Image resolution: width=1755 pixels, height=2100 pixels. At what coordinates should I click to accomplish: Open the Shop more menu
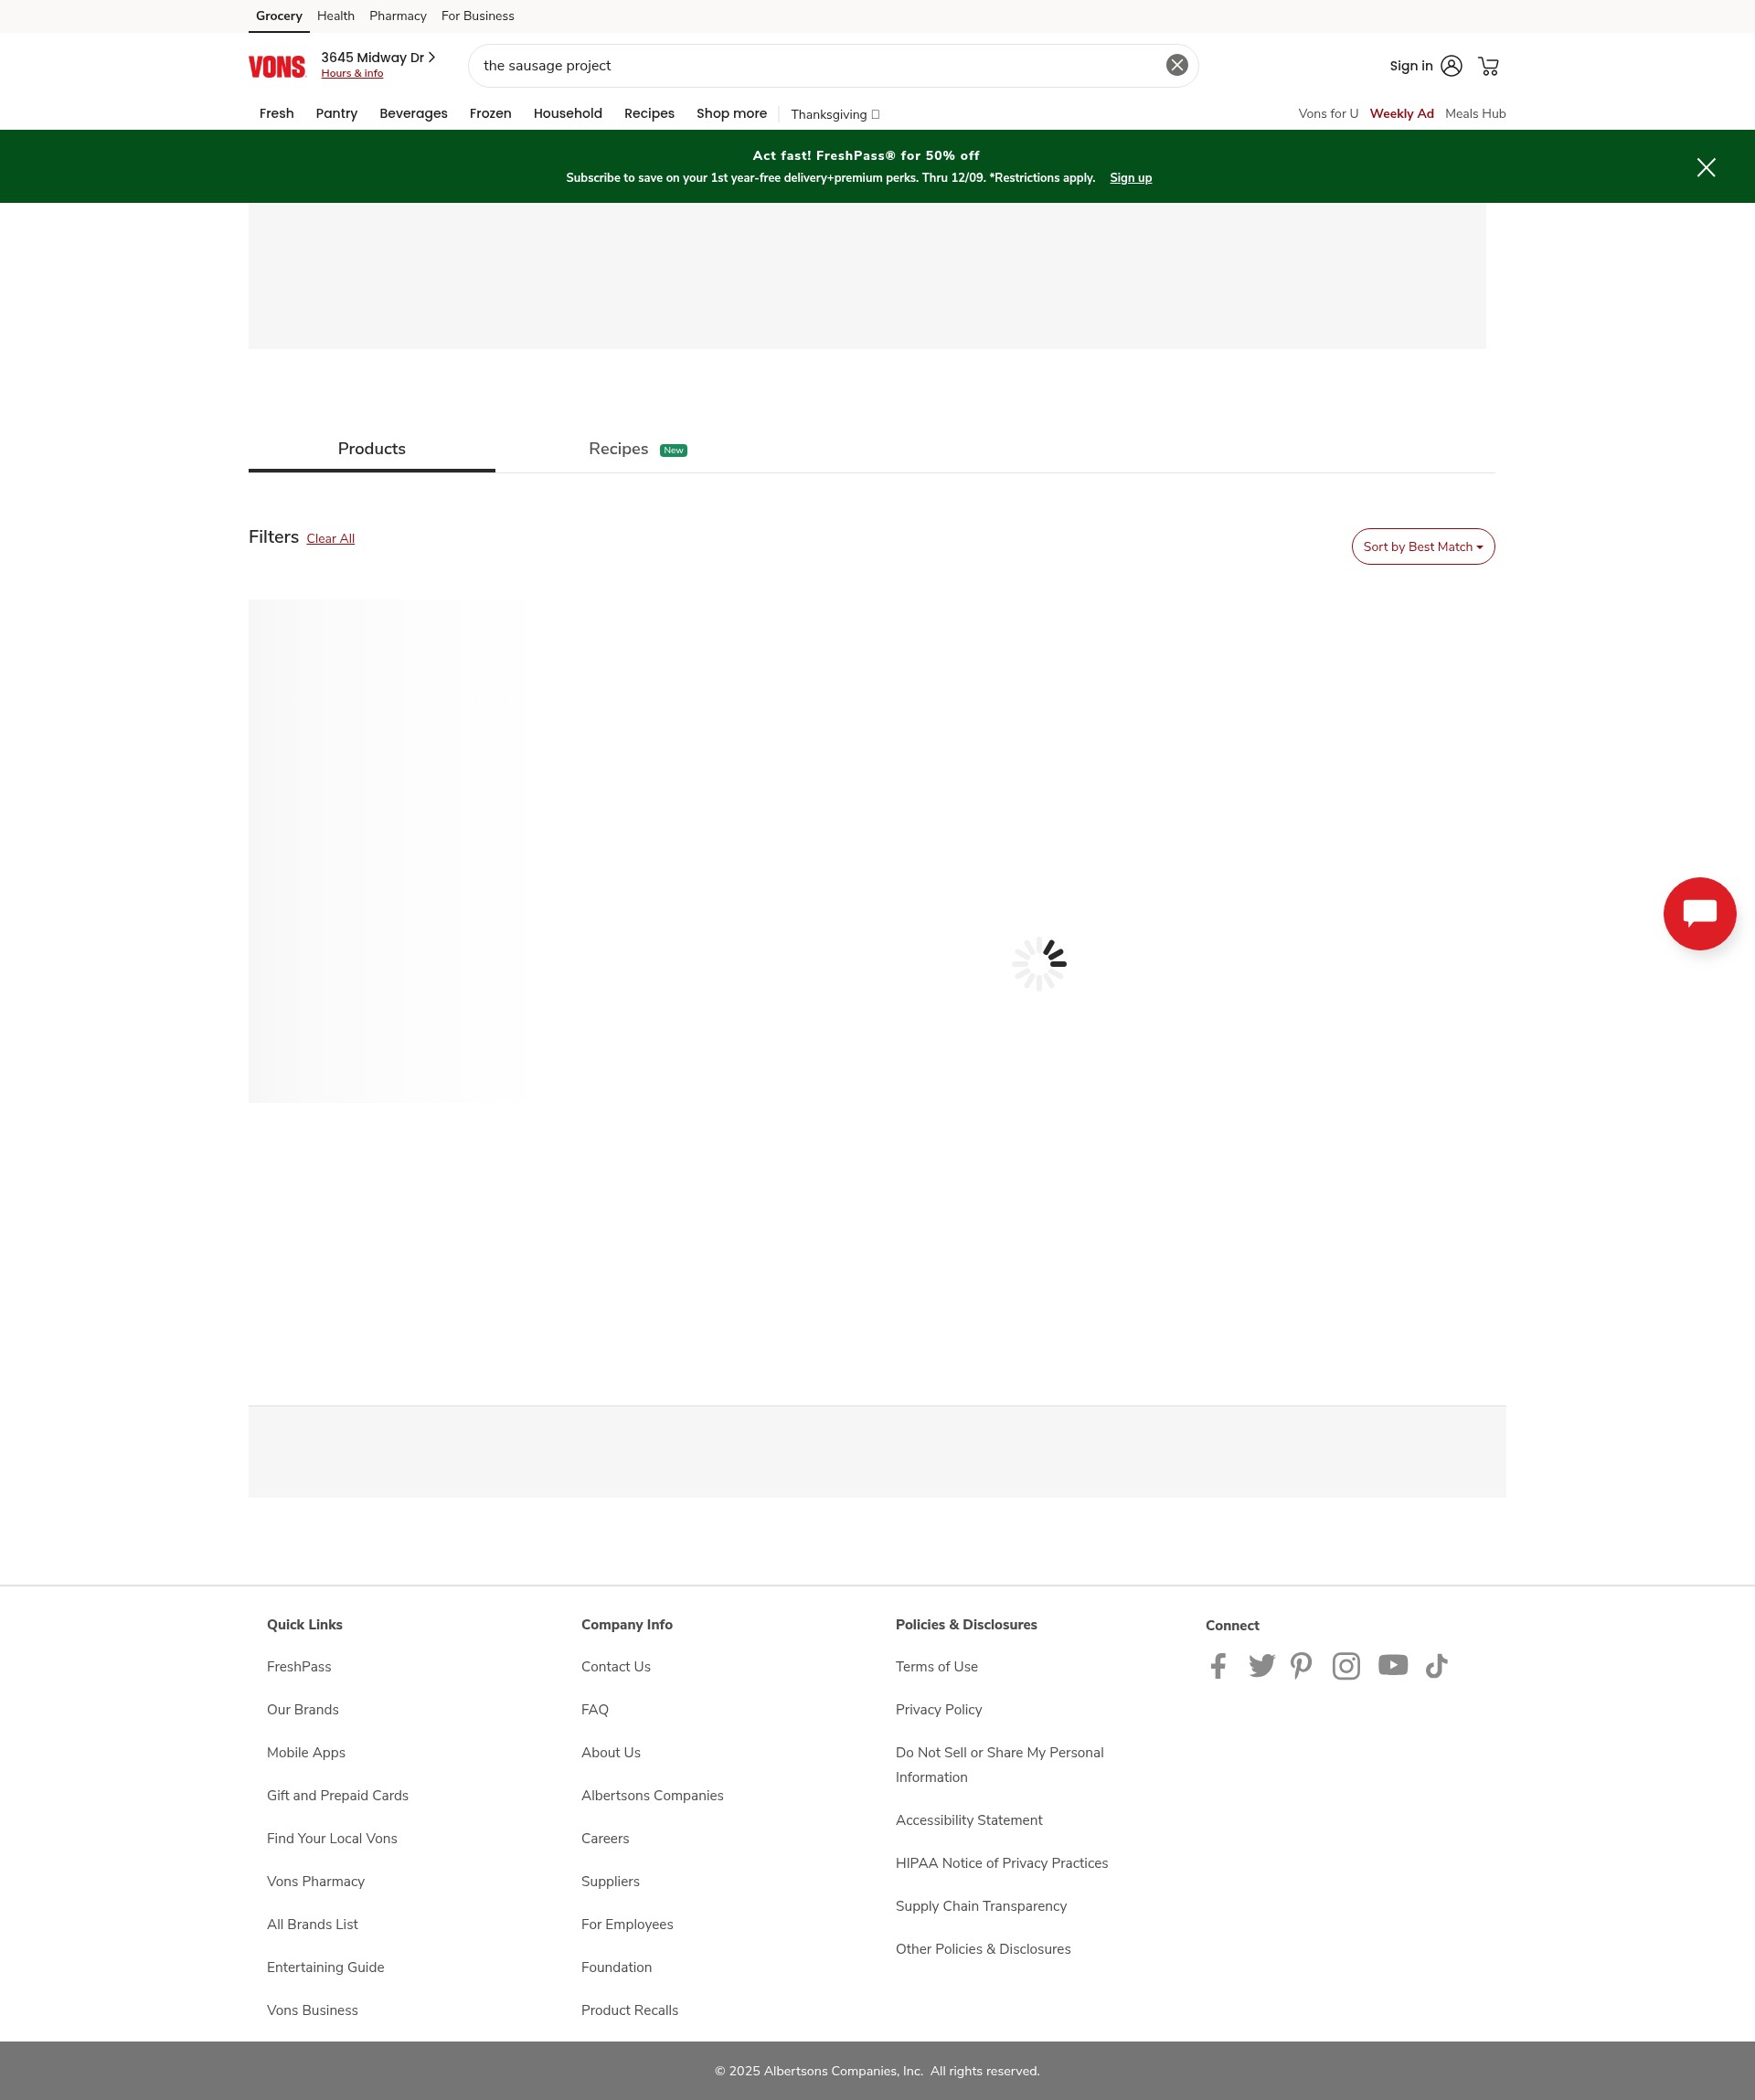[731, 113]
